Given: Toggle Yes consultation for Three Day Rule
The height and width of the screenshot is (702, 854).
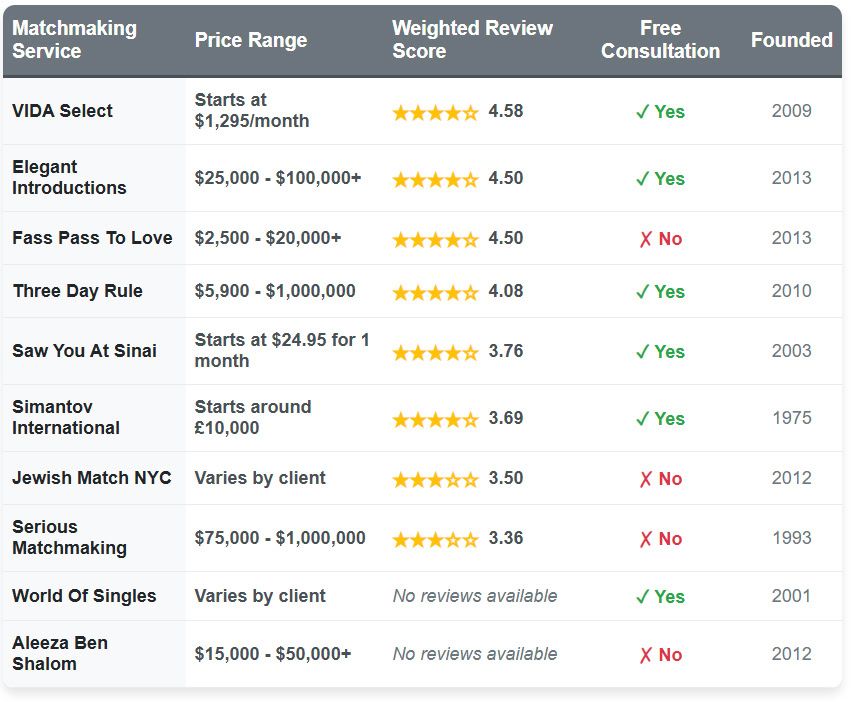Looking at the screenshot, I should pos(661,291).
